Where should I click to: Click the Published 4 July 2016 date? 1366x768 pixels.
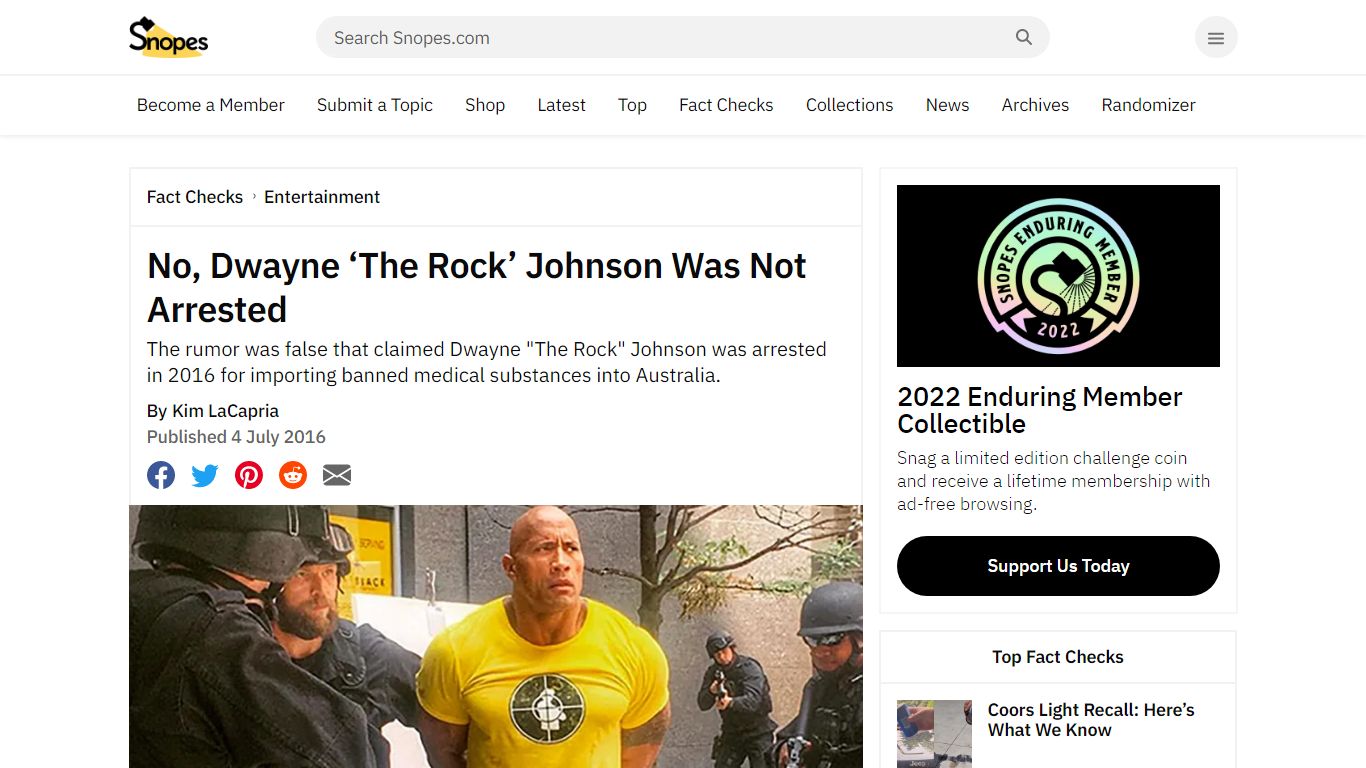(x=236, y=437)
